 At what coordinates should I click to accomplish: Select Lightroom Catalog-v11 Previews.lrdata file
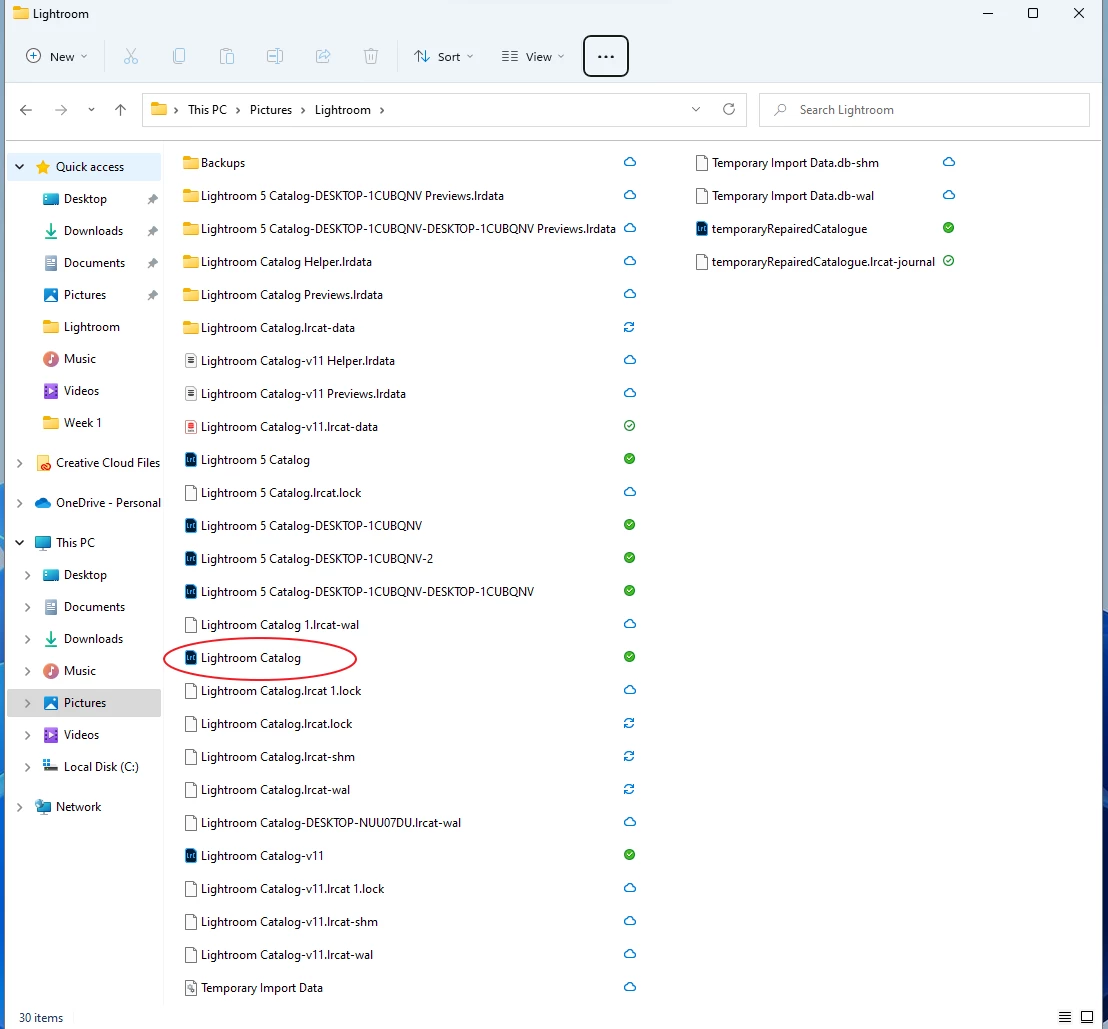[x=303, y=394]
